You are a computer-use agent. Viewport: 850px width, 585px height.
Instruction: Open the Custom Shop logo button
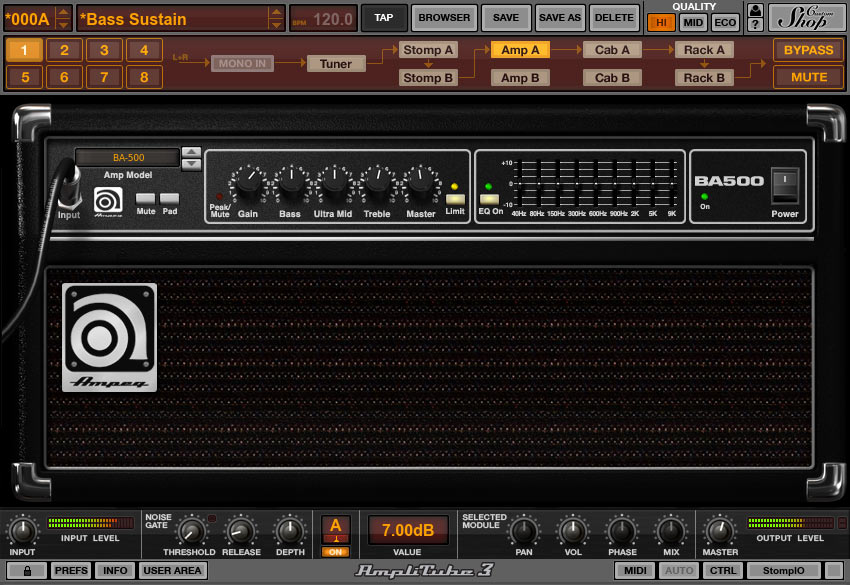[806, 17]
